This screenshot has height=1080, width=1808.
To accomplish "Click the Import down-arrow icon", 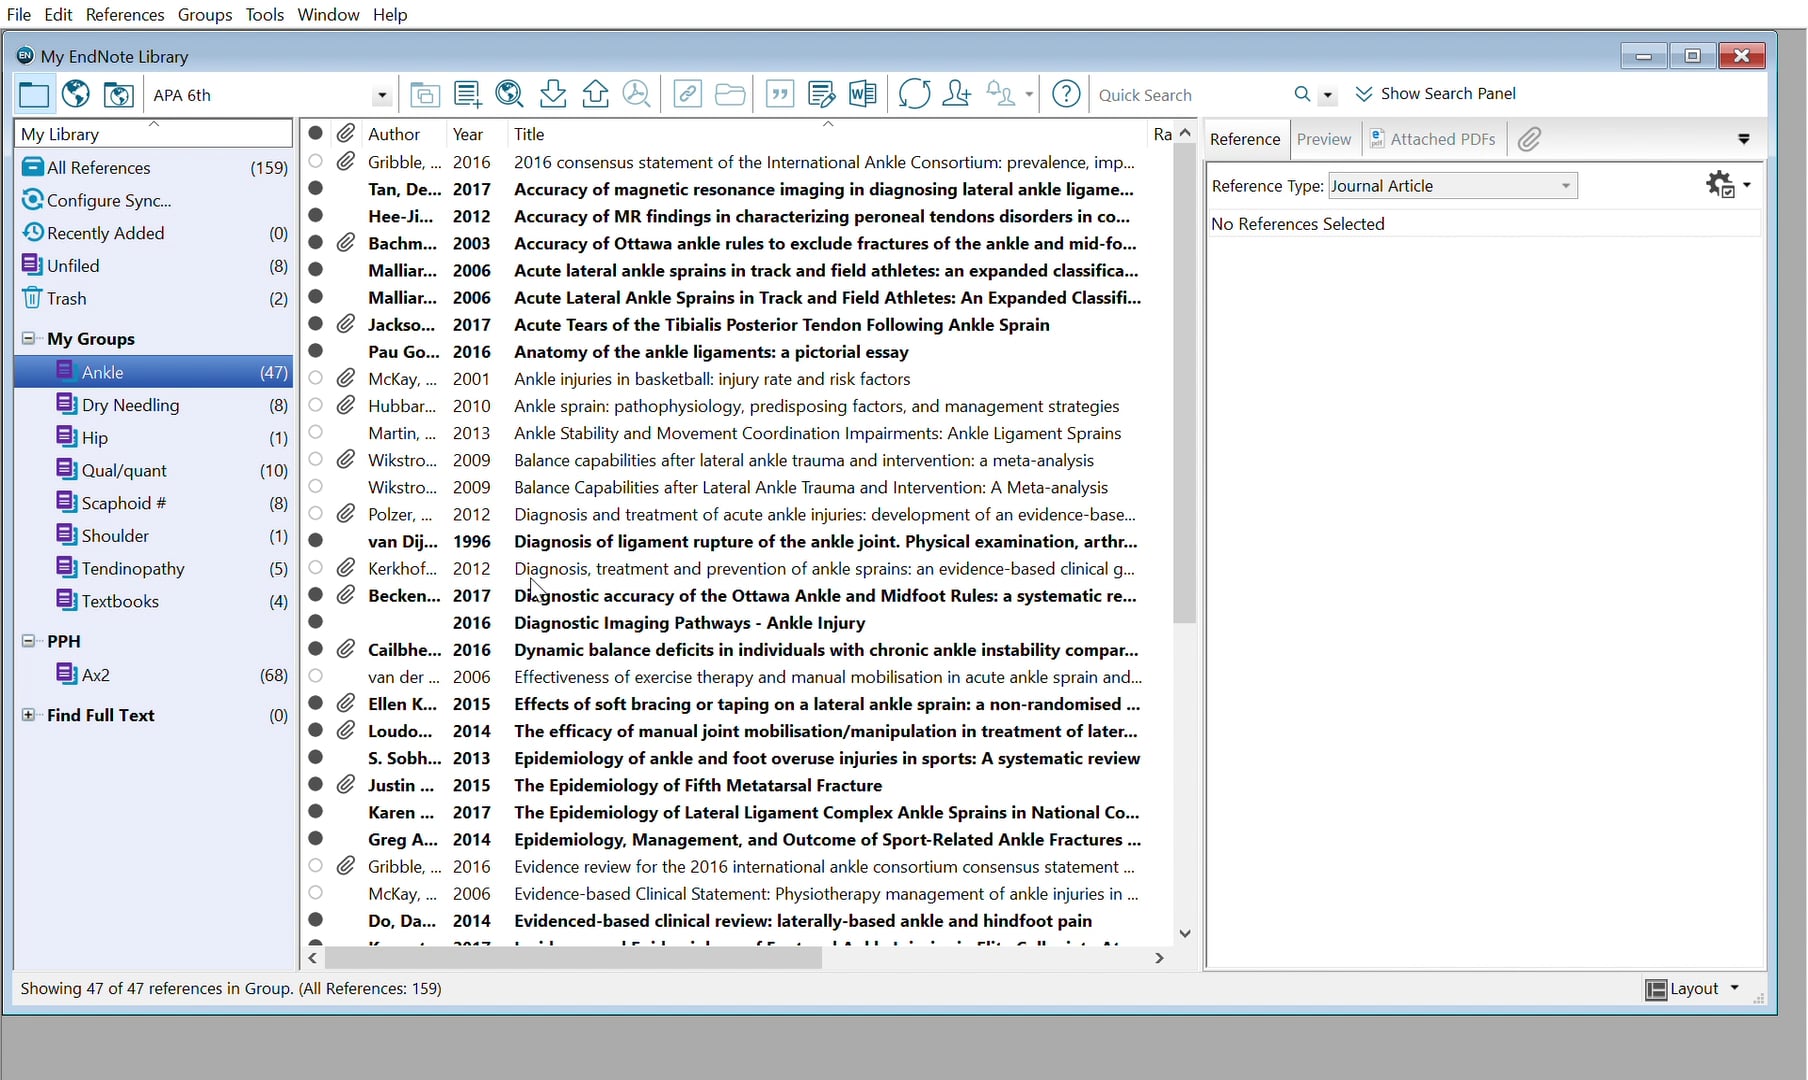I will 553,95.
